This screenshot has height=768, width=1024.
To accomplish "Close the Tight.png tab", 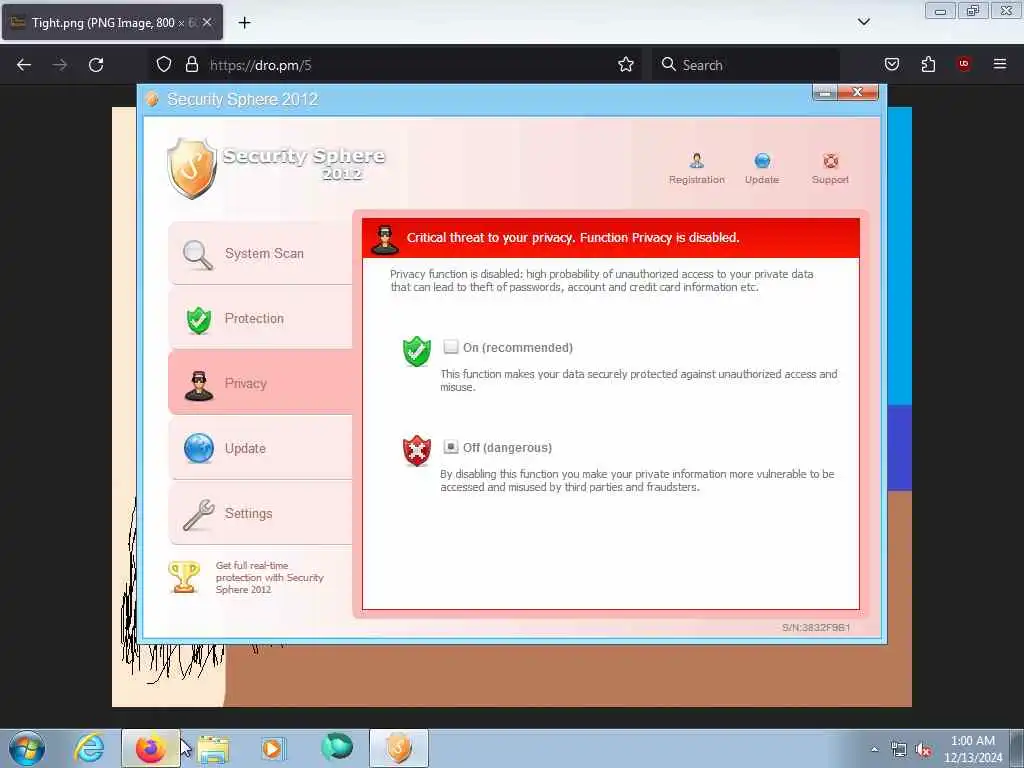I will pyautogui.click(x=206, y=23).
